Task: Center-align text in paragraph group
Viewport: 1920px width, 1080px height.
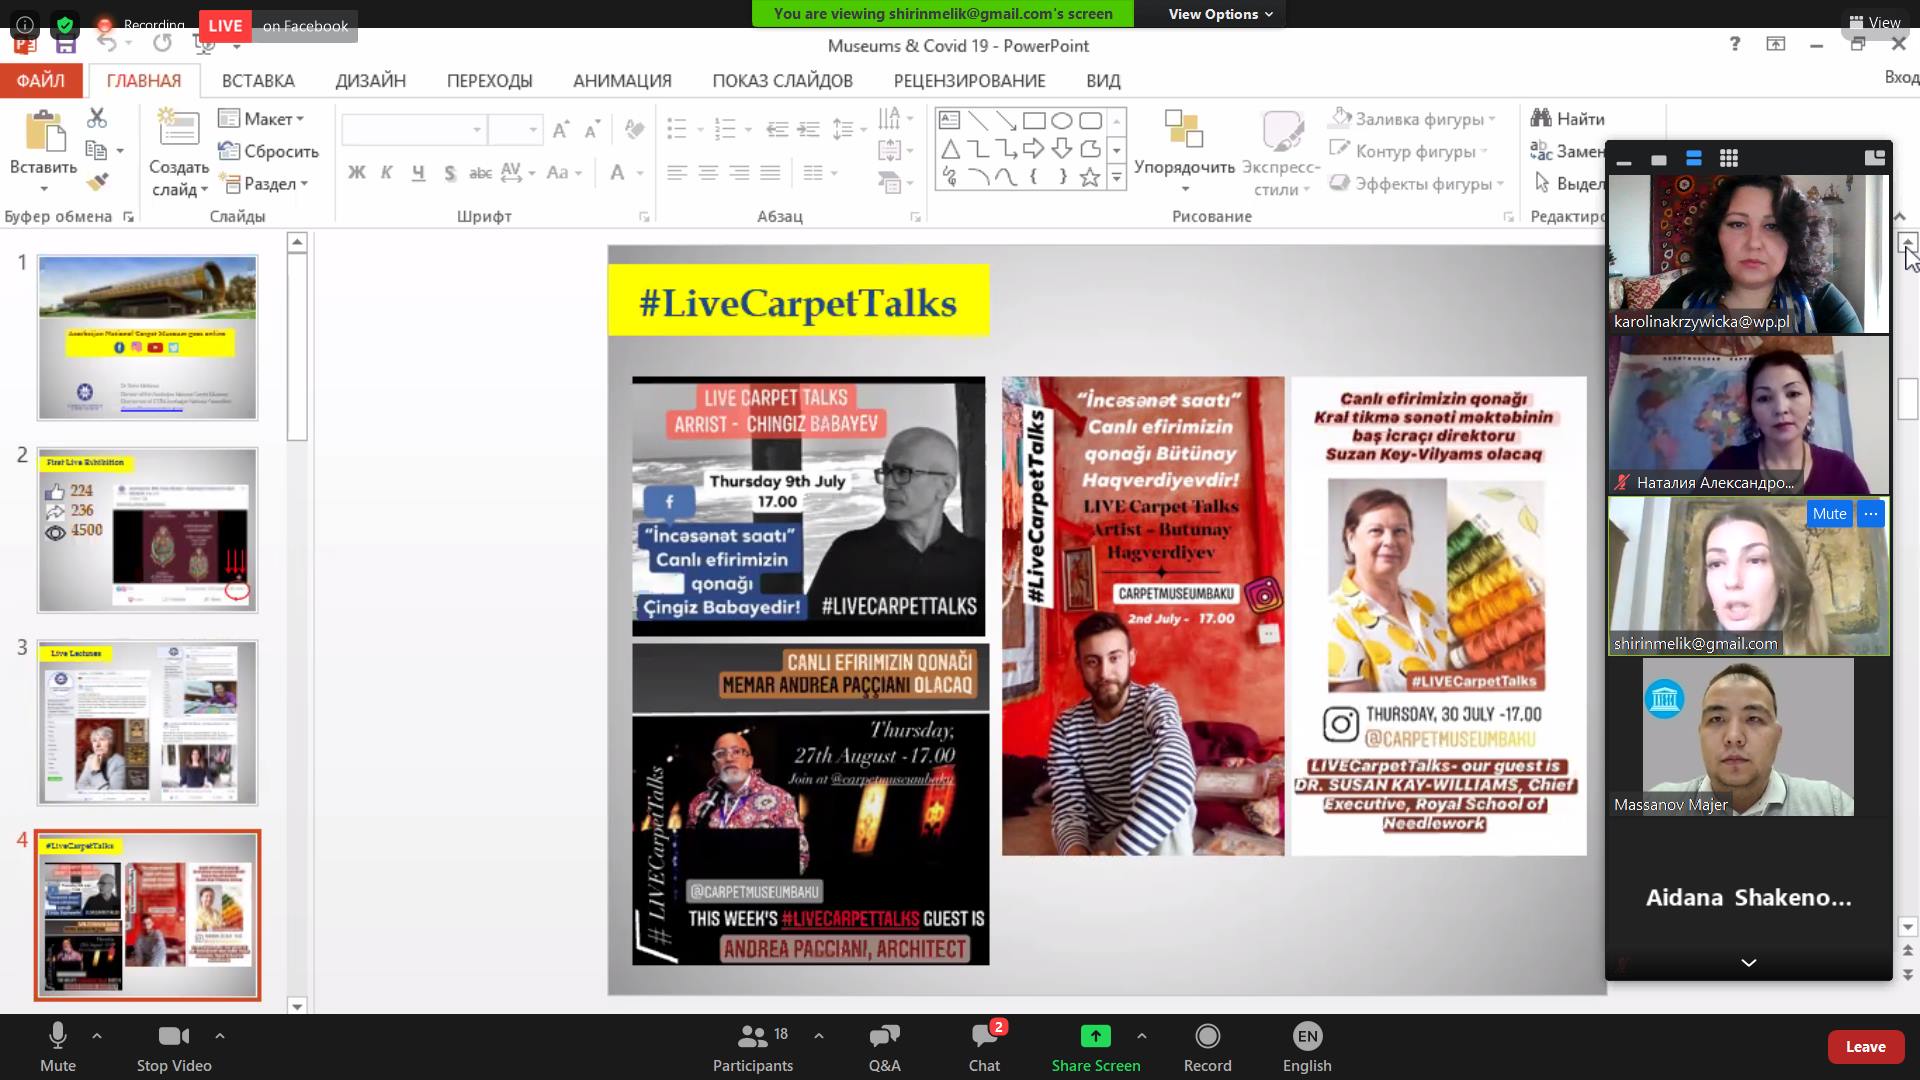Action: (x=708, y=173)
